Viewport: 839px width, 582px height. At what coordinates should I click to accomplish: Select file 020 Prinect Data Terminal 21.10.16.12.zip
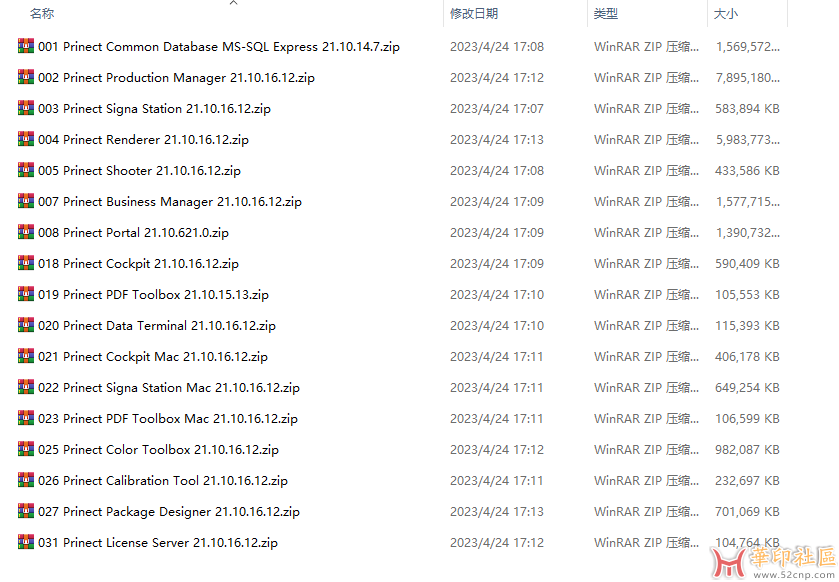pos(157,326)
